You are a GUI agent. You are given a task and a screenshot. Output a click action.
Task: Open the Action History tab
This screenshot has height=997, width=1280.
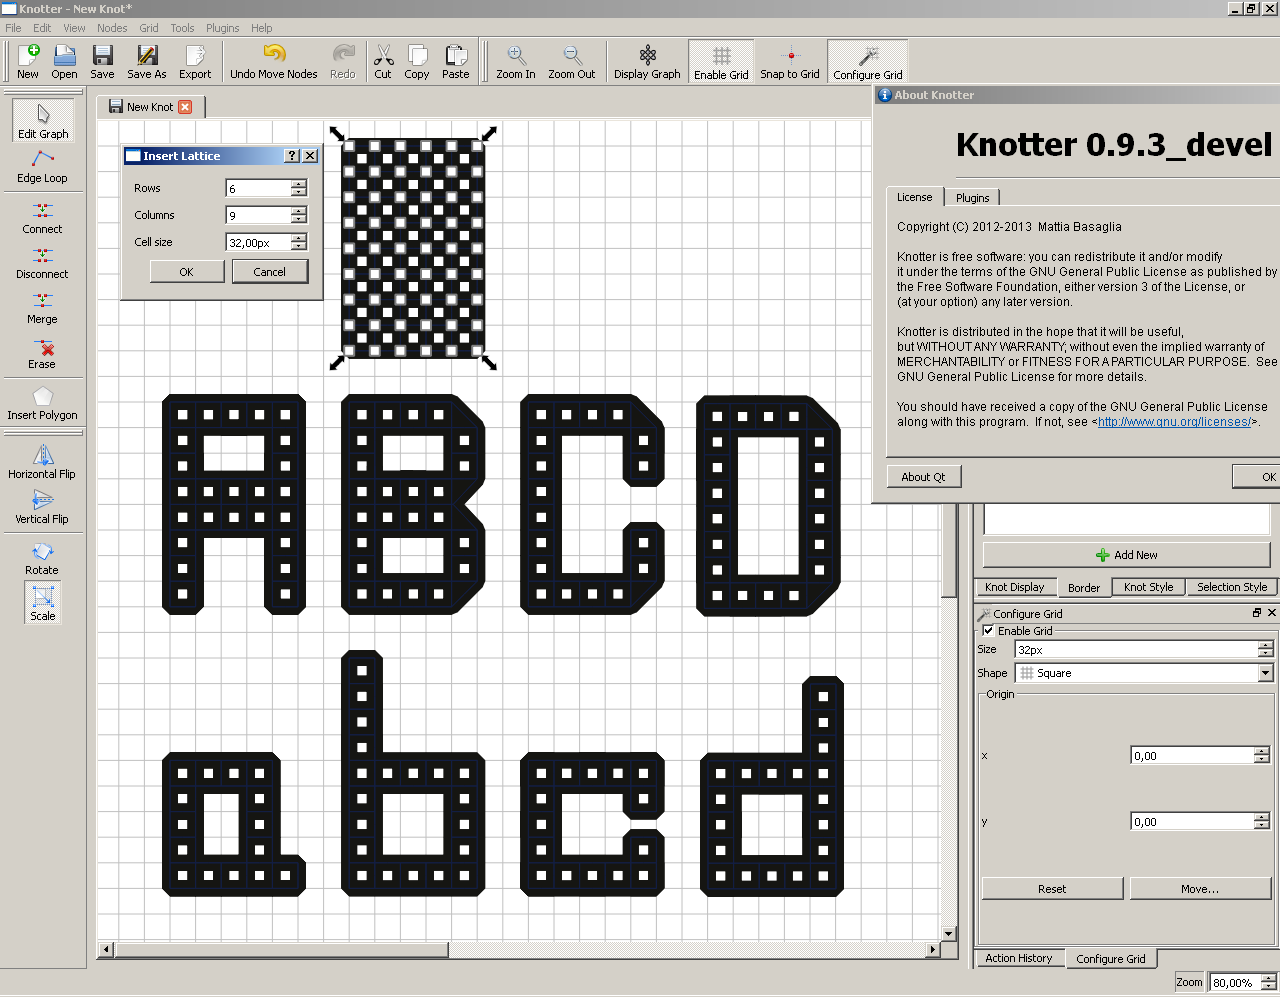pos(1018,958)
